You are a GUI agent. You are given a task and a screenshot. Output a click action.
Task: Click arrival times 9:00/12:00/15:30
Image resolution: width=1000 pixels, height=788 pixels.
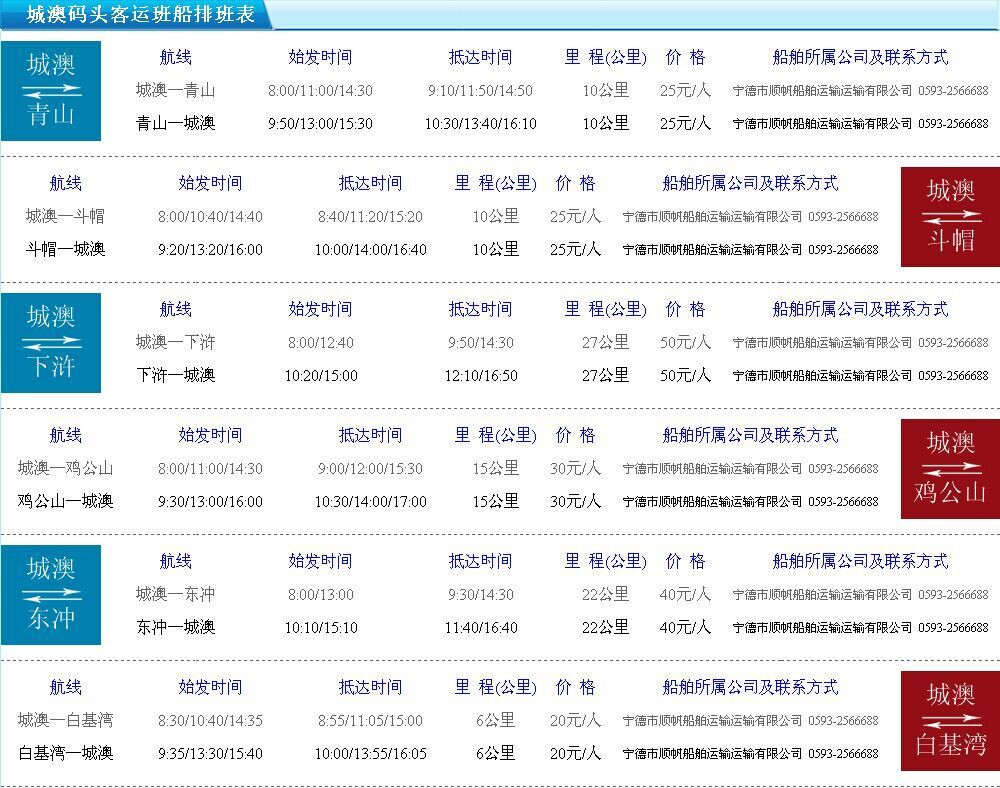click(370, 469)
